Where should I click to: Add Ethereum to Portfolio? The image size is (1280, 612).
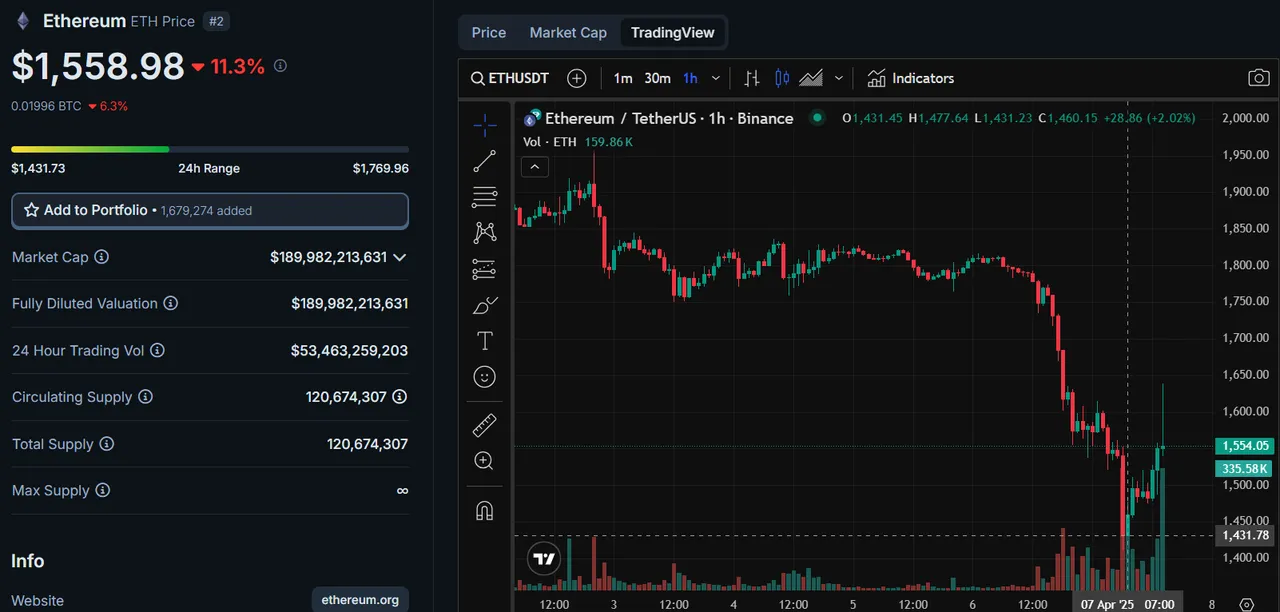(210, 210)
